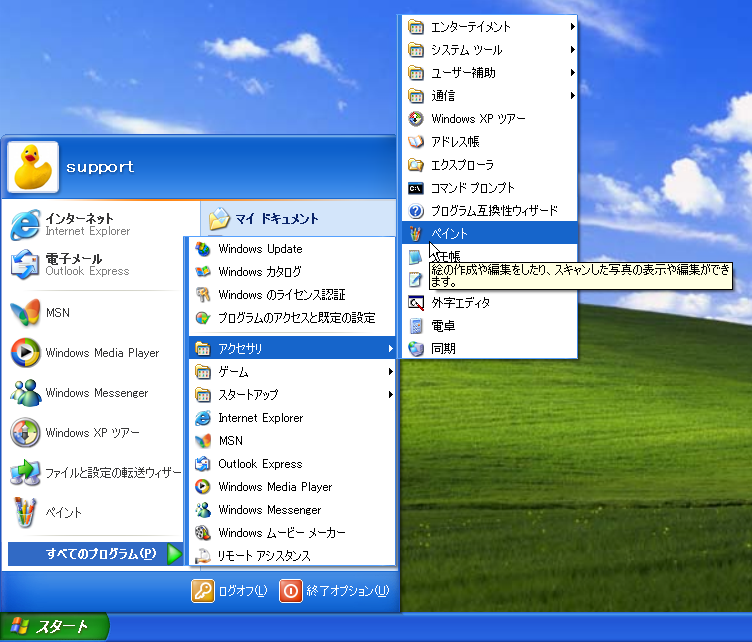The width and height of the screenshot is (752, 642).
Task: Expand エンターテイメント submenu
Action: (x=490, y=27)
